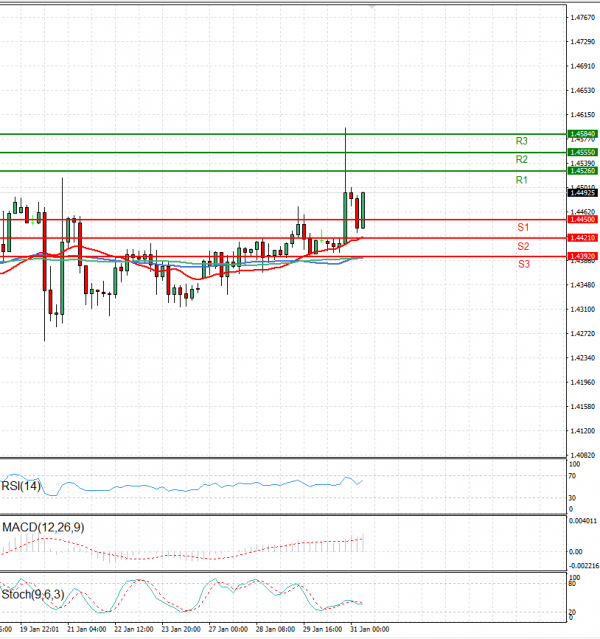The image size is (600, 639).
Task: Click the 27 Jan 00:00 time label
Action: tap(228, 629)
